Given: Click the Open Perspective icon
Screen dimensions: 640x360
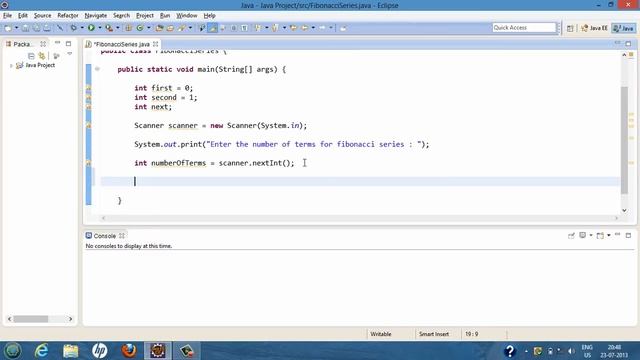Looking at the screenshot, I should [570, 28].
